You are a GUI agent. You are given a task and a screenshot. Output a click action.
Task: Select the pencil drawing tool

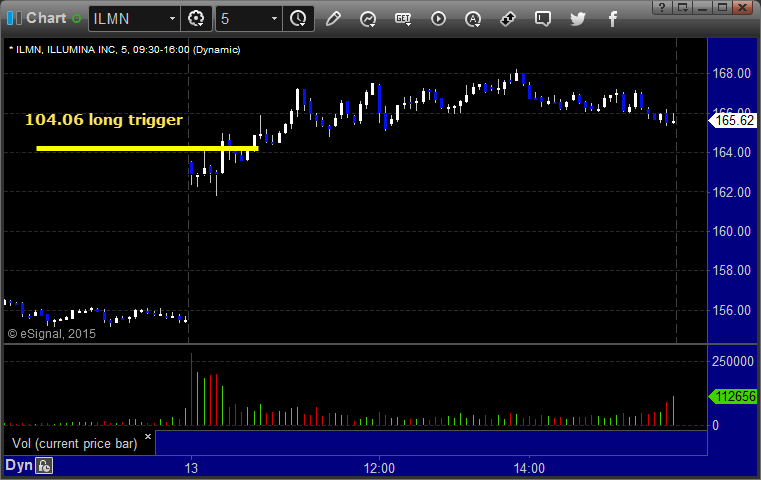click(x=333, y=19)
